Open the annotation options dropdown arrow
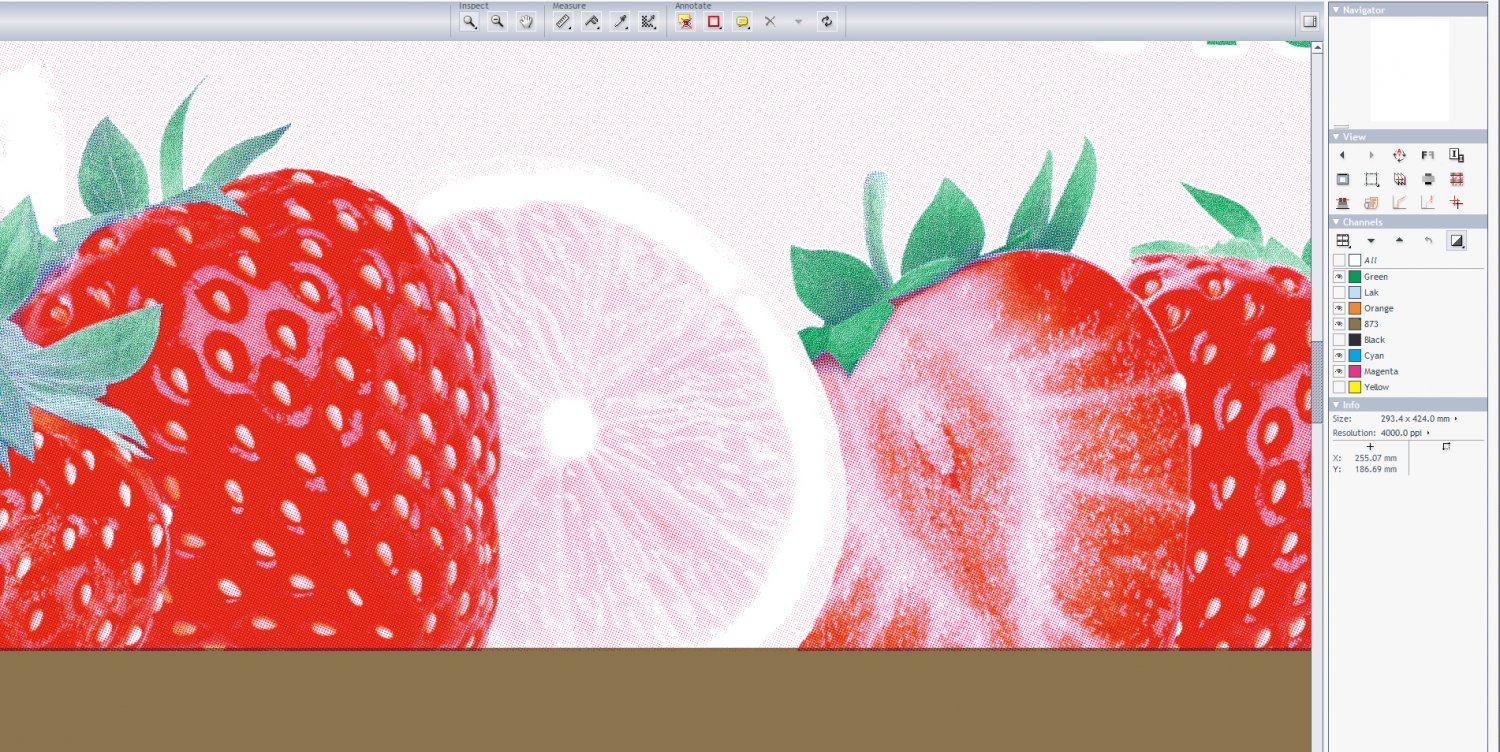The width and height of the screenshot is (1500, 752). 798,21
